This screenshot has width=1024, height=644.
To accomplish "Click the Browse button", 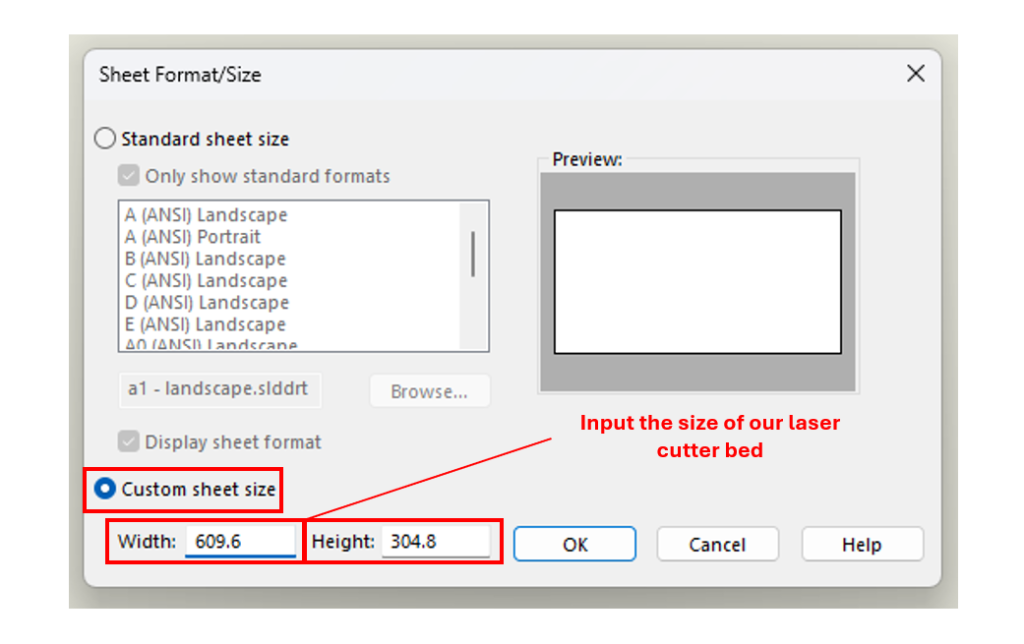I will tap(429, 391).
